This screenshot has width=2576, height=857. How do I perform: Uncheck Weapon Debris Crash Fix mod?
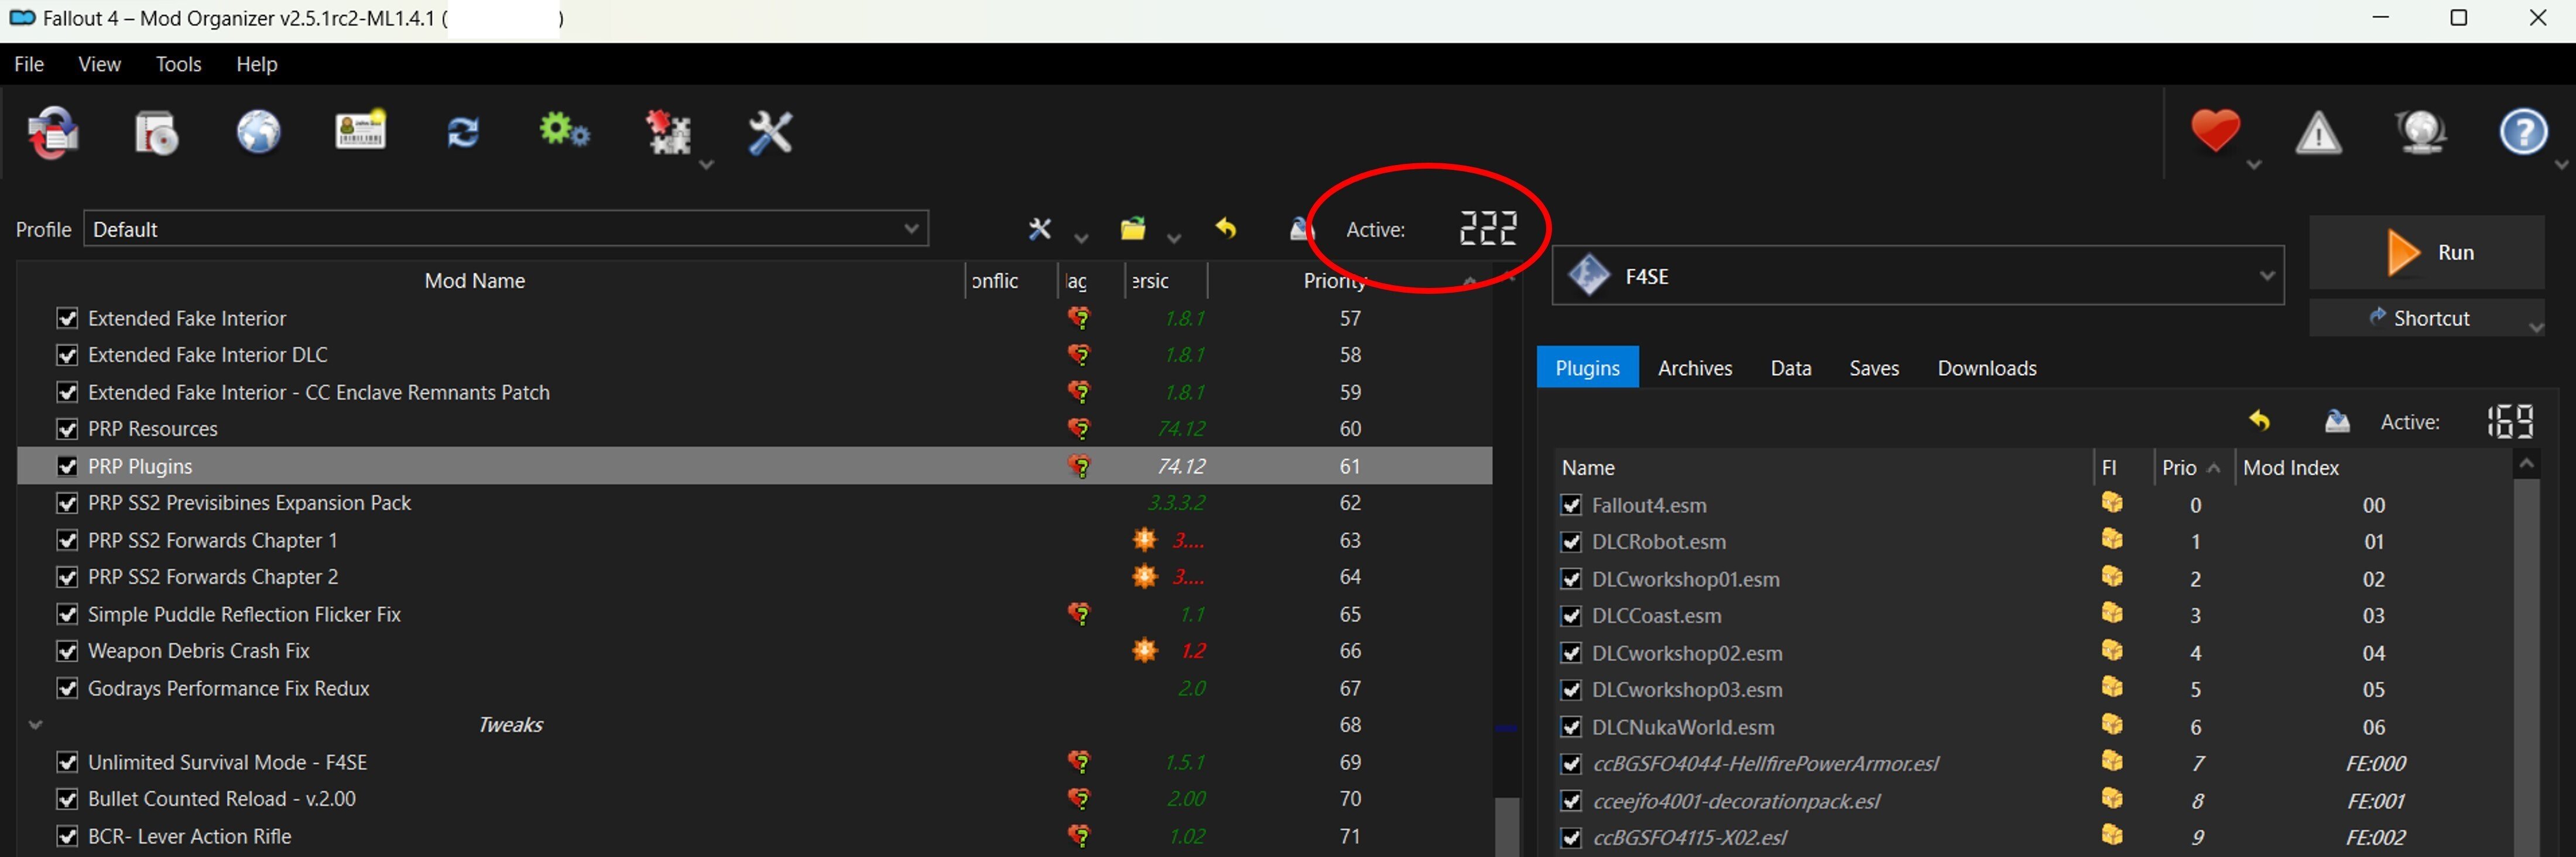point(67,651)
